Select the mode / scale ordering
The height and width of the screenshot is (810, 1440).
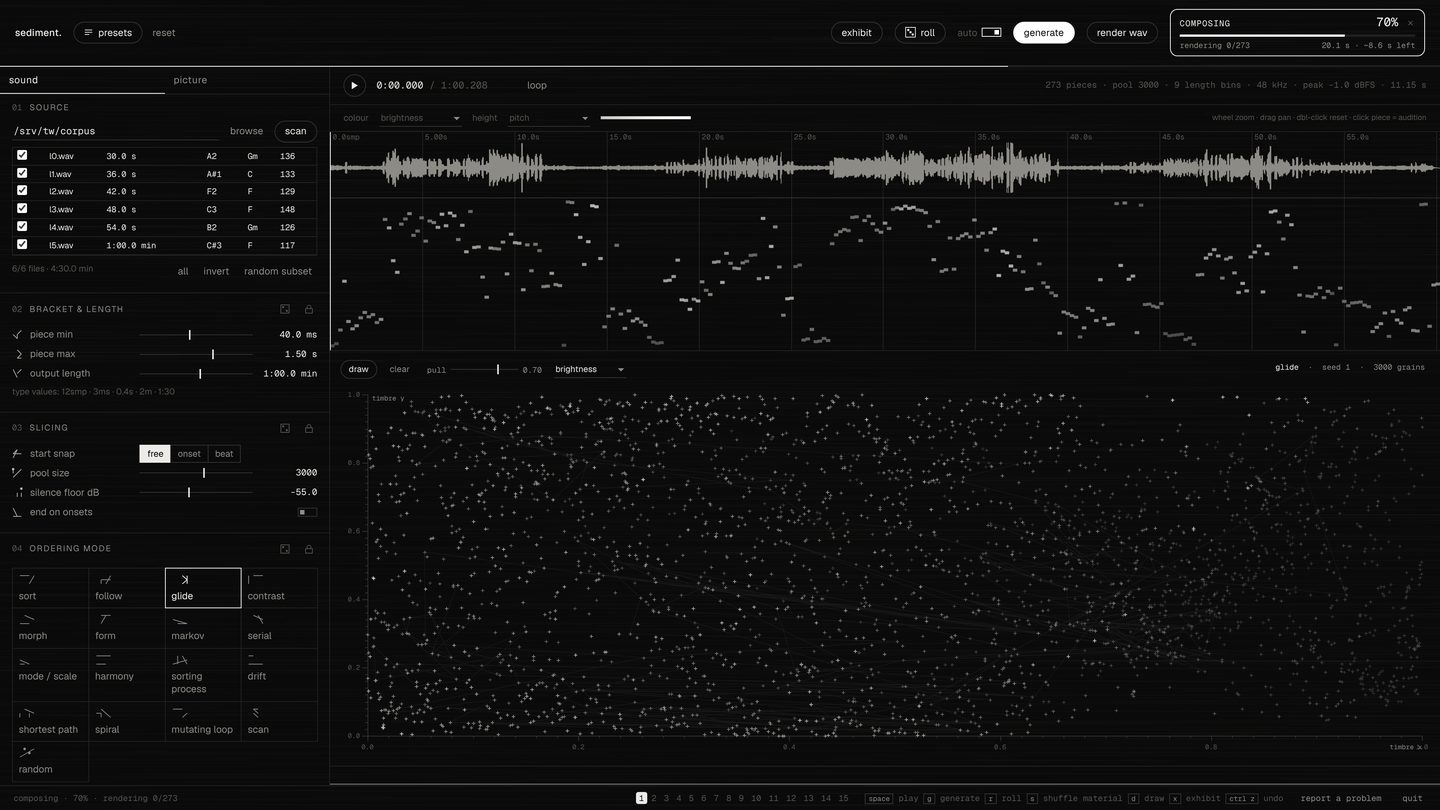point(51,675)
